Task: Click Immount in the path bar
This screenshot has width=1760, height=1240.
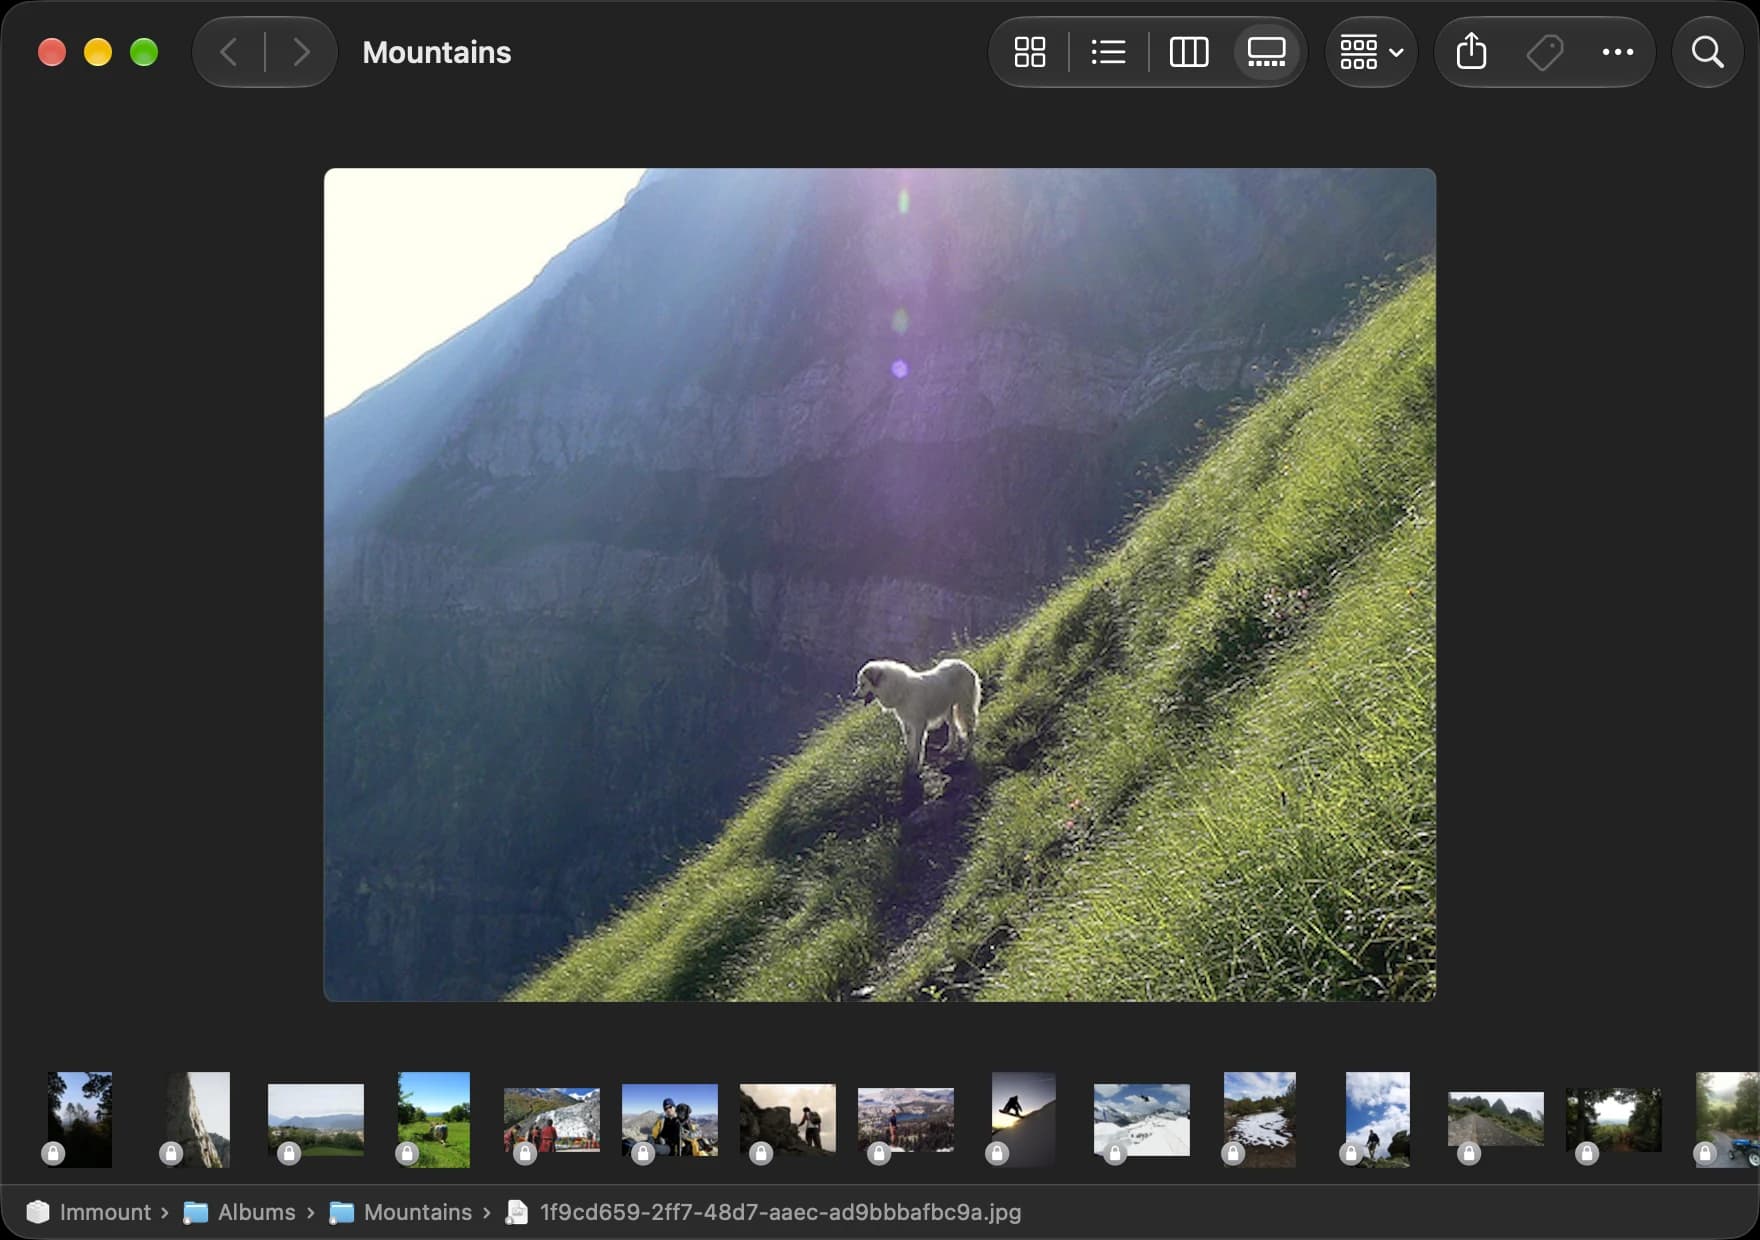Action: [x=89, y=1212]
